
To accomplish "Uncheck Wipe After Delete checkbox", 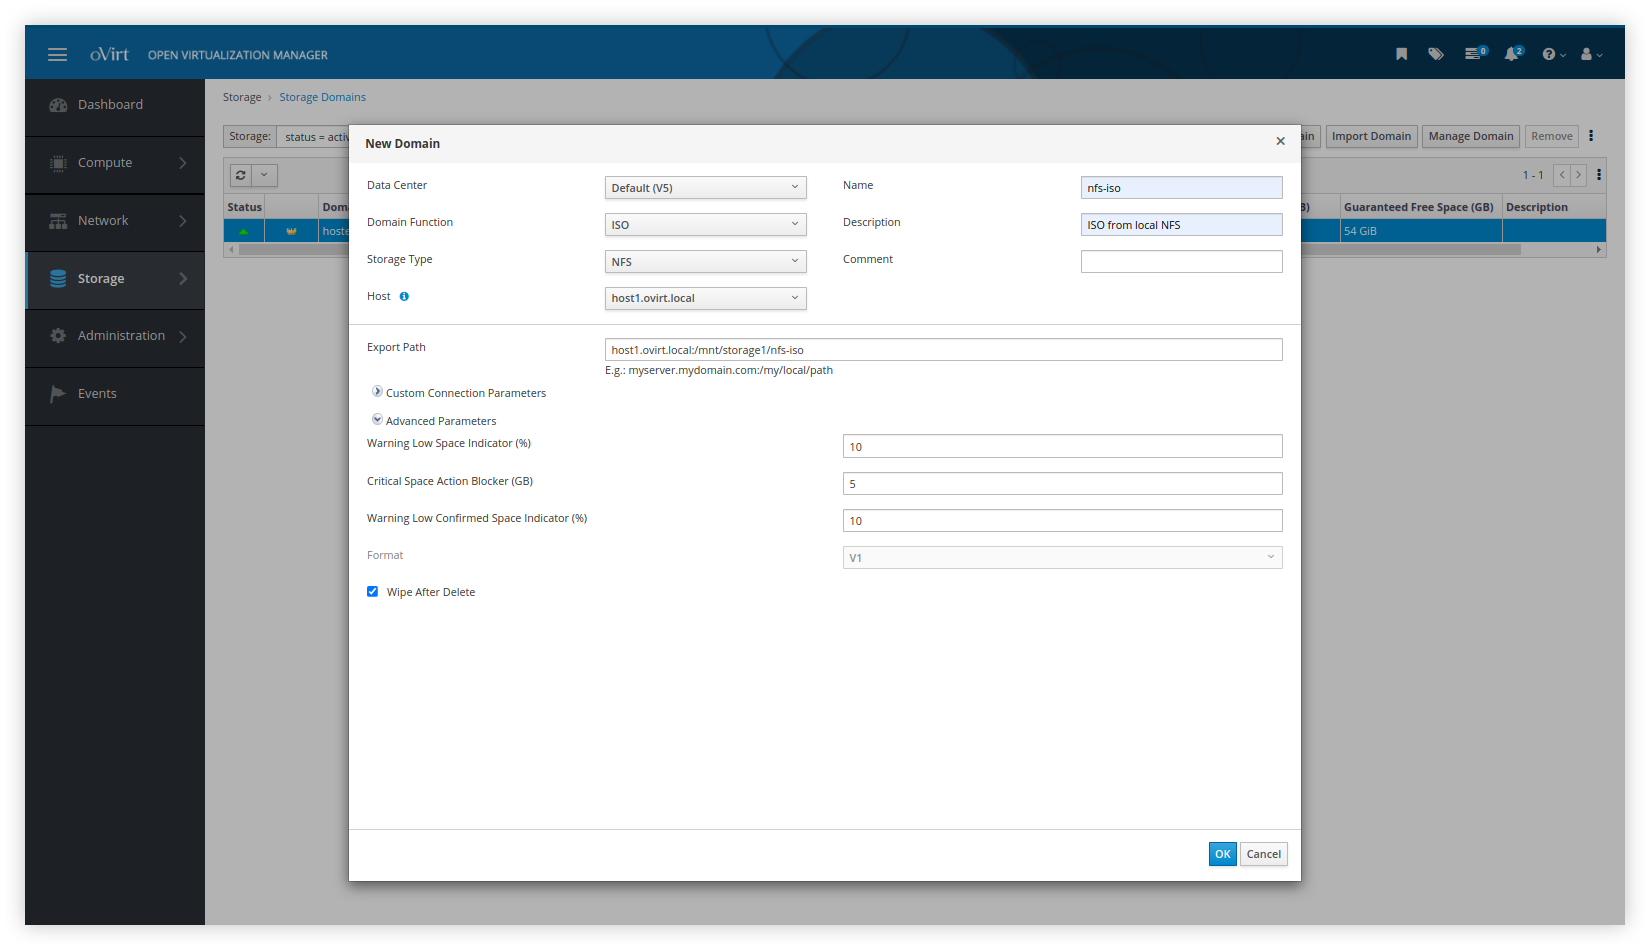I will point(373,592).
